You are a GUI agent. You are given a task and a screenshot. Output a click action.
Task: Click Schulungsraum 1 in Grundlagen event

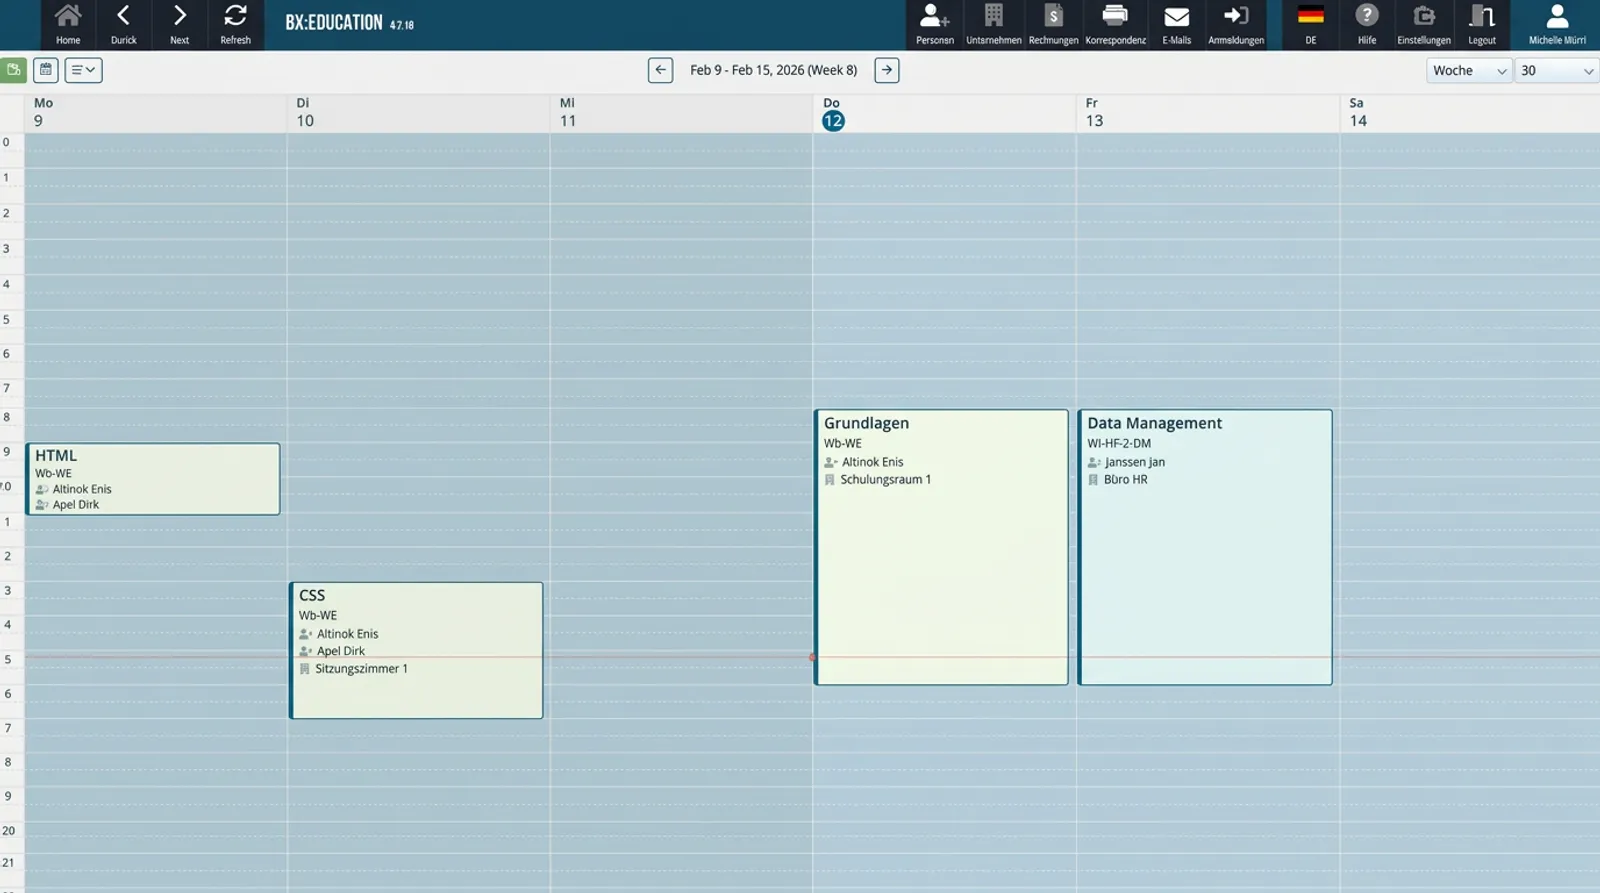885,480
